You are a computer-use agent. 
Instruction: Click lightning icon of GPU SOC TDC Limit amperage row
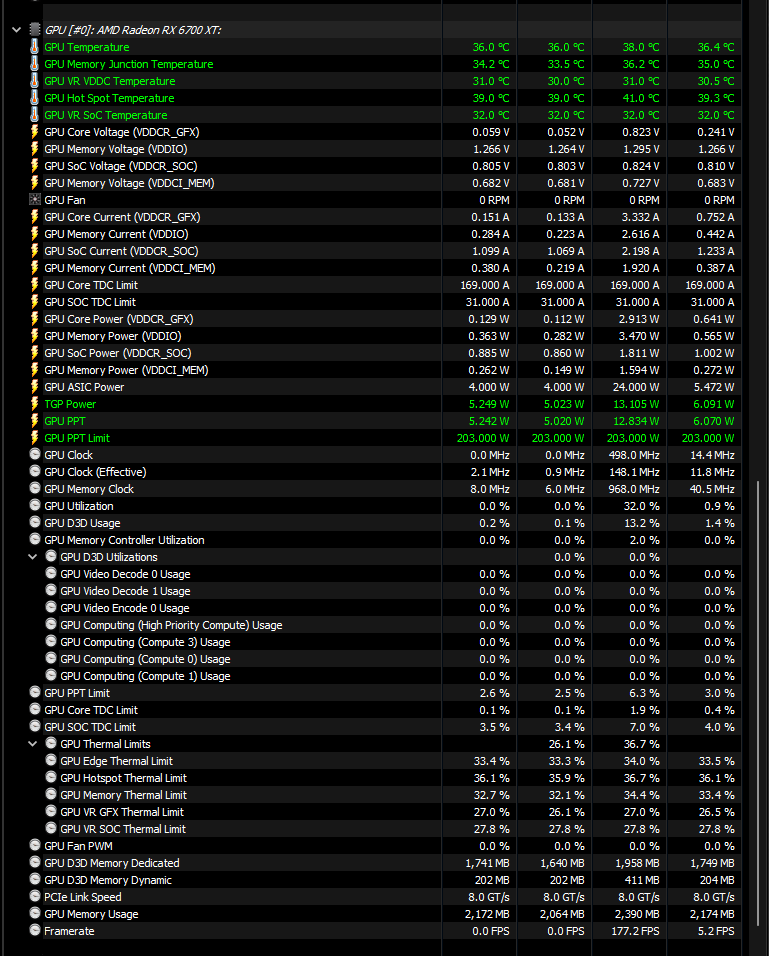click(35, 302)
